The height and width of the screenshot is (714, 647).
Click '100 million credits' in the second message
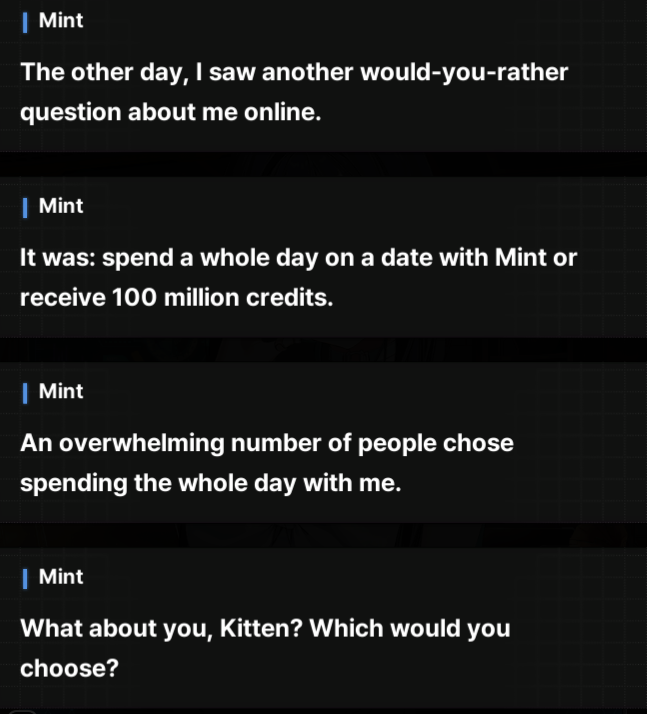tap(223, 298)
